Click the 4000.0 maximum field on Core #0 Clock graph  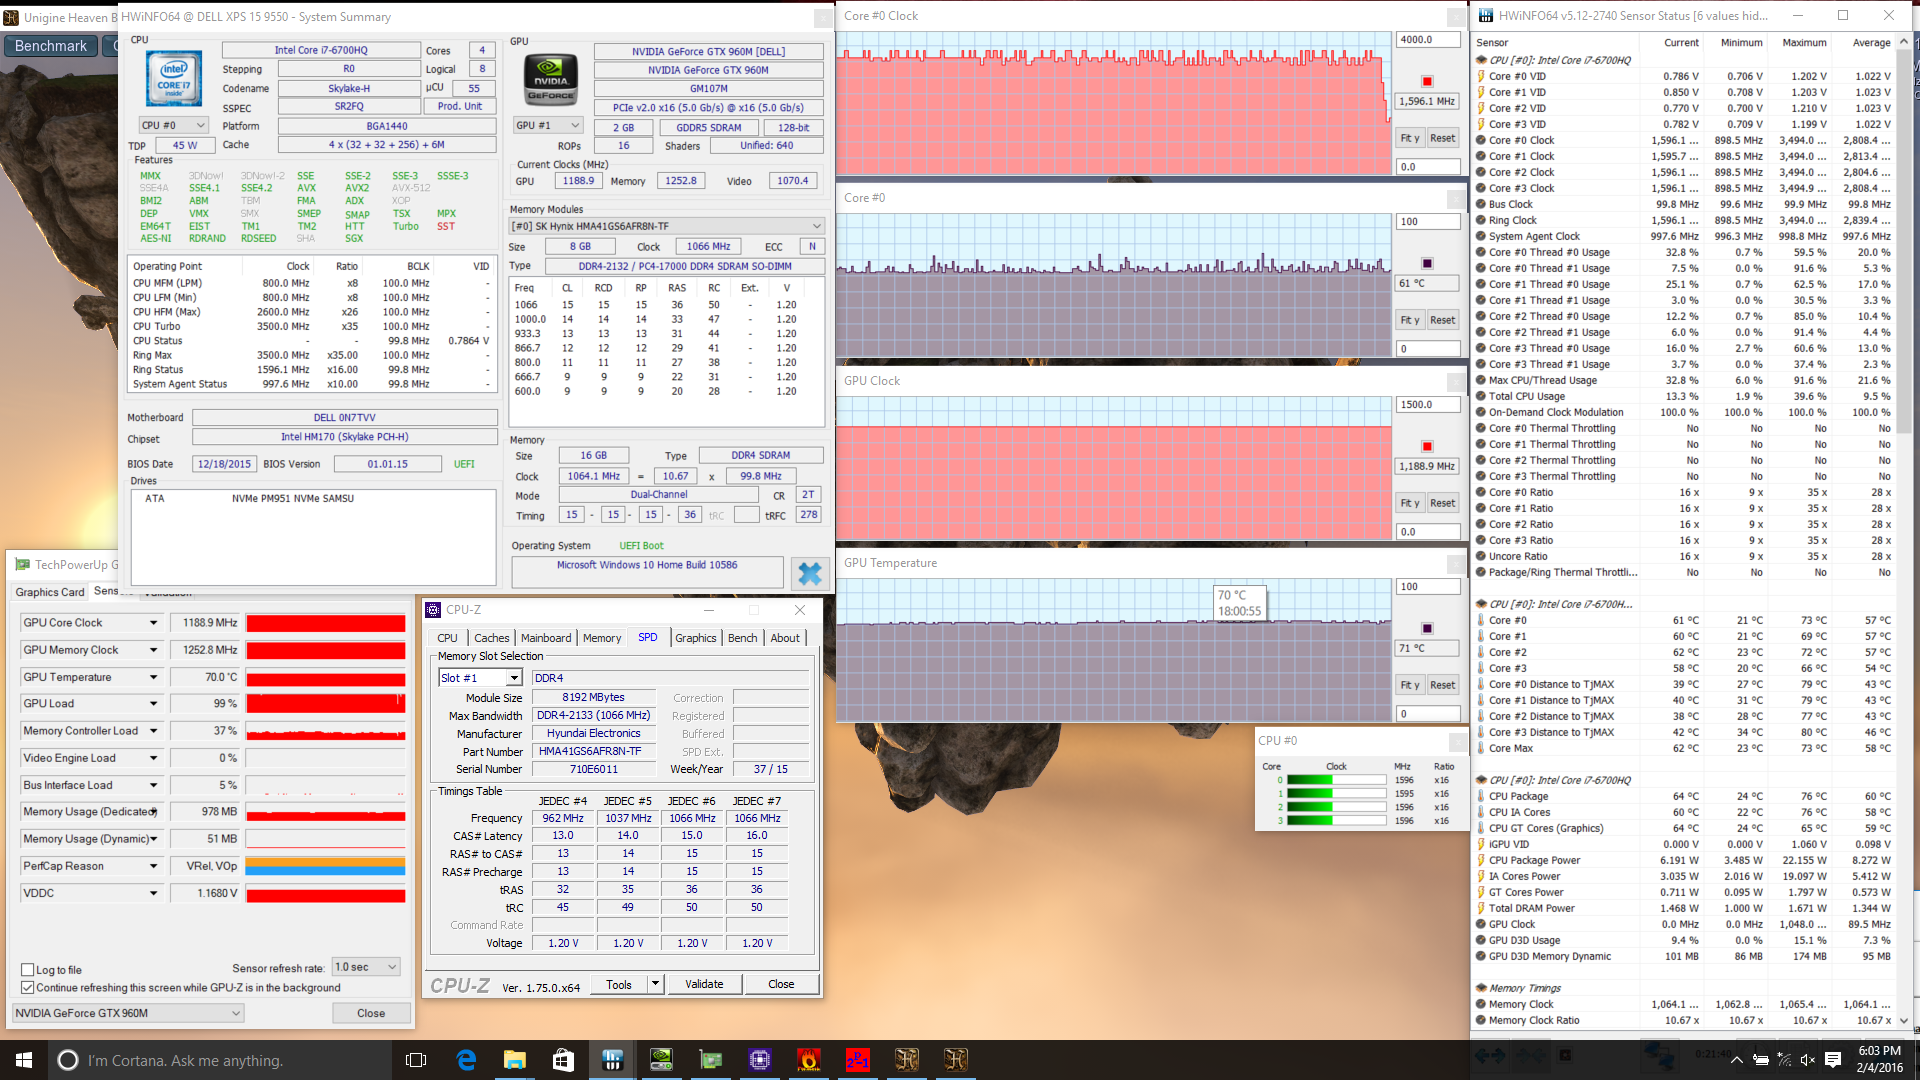[1428, 39]
